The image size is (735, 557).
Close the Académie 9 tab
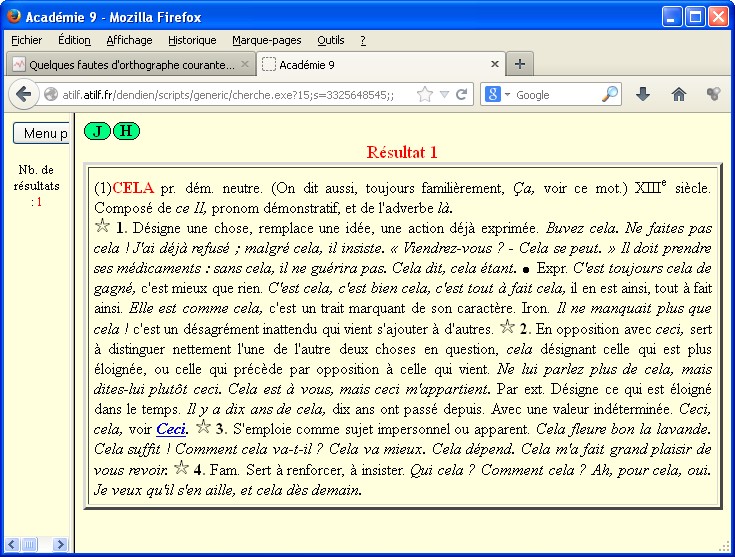point(495,64)
